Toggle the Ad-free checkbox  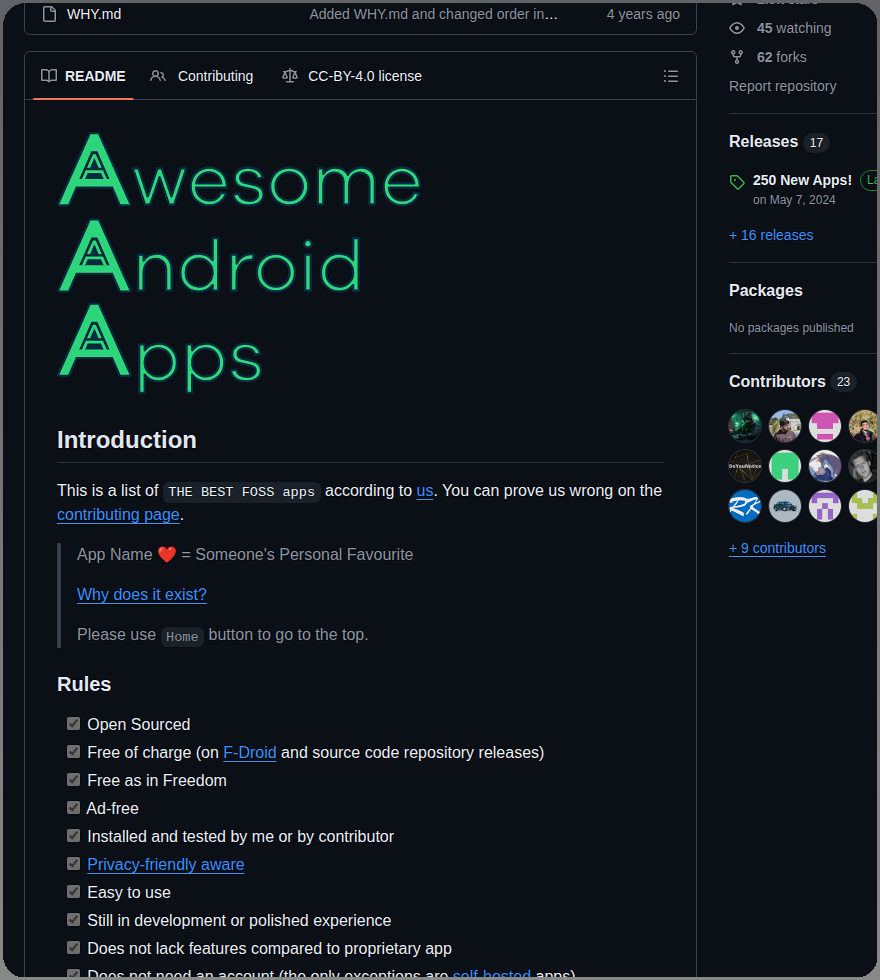click(x=74, y=808)
